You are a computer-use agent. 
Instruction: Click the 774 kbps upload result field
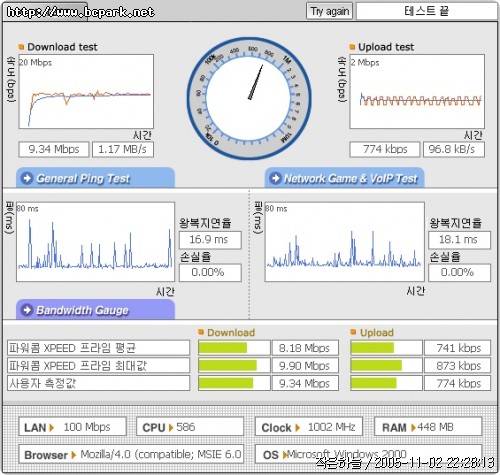[385, 149]
